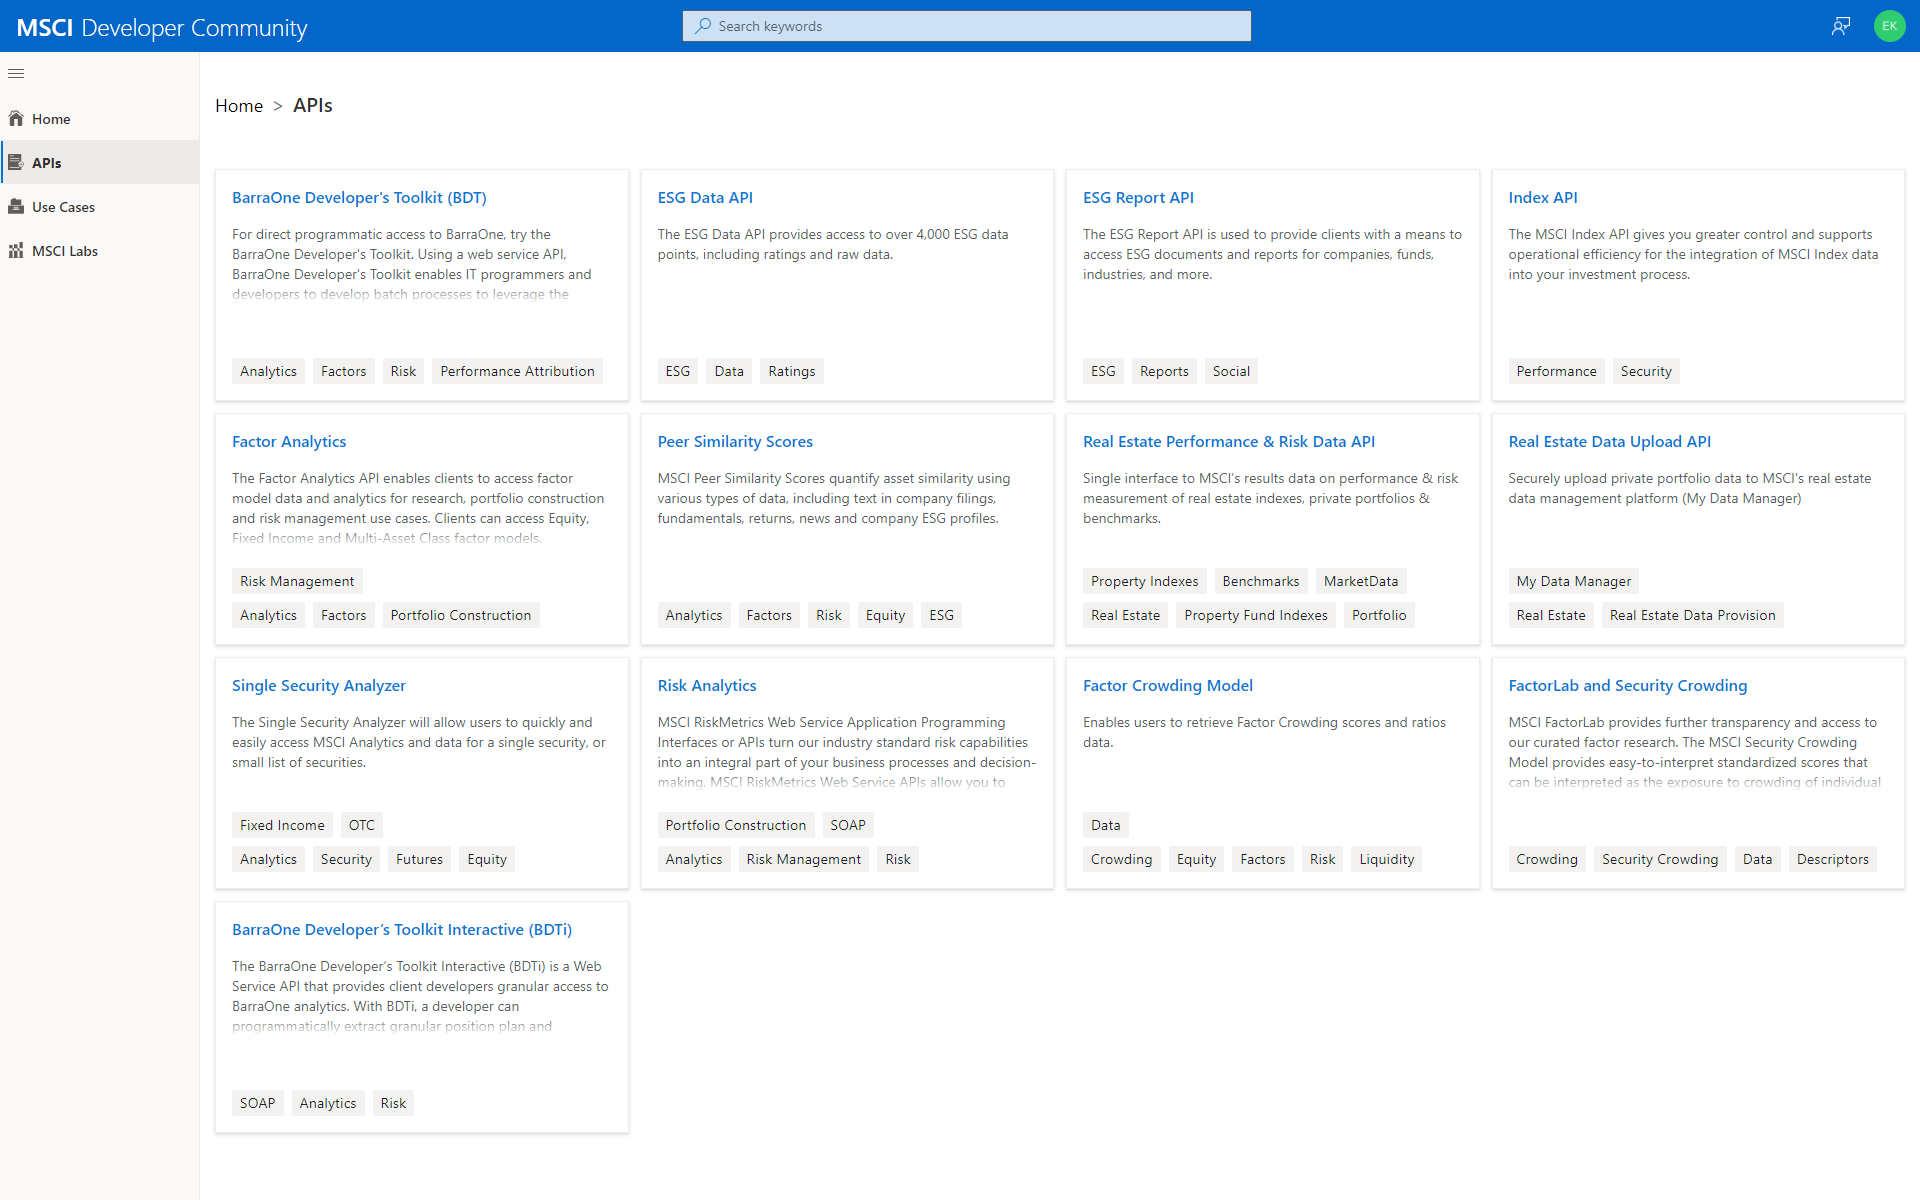
Task: Click the Security tag on Single Security Analyzer
Action: coord(346,859)
